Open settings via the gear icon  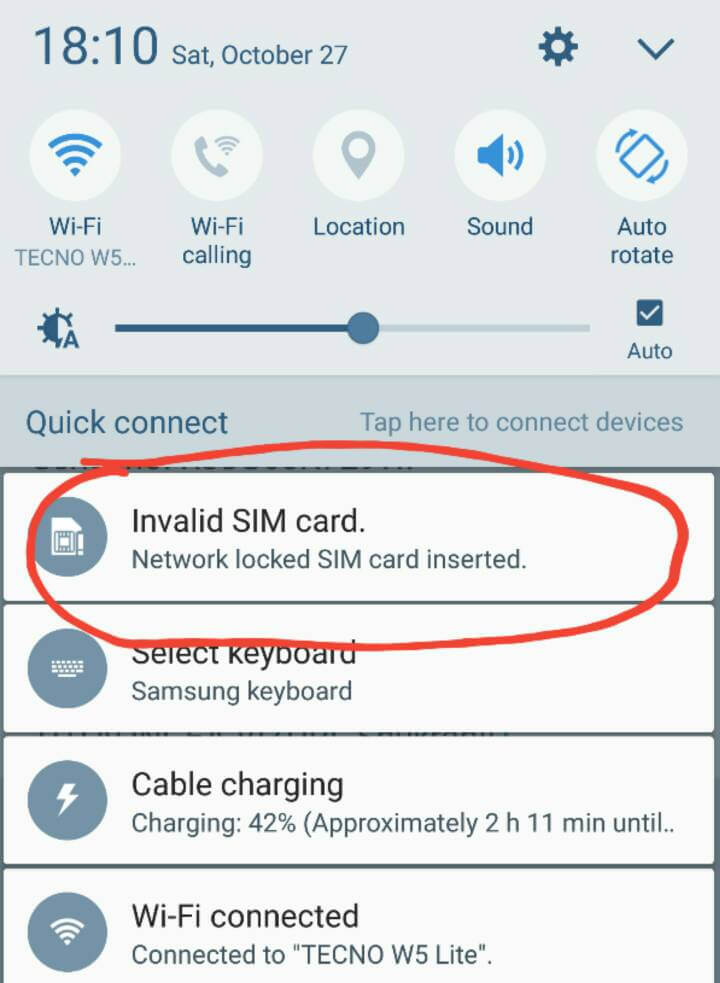558,48
